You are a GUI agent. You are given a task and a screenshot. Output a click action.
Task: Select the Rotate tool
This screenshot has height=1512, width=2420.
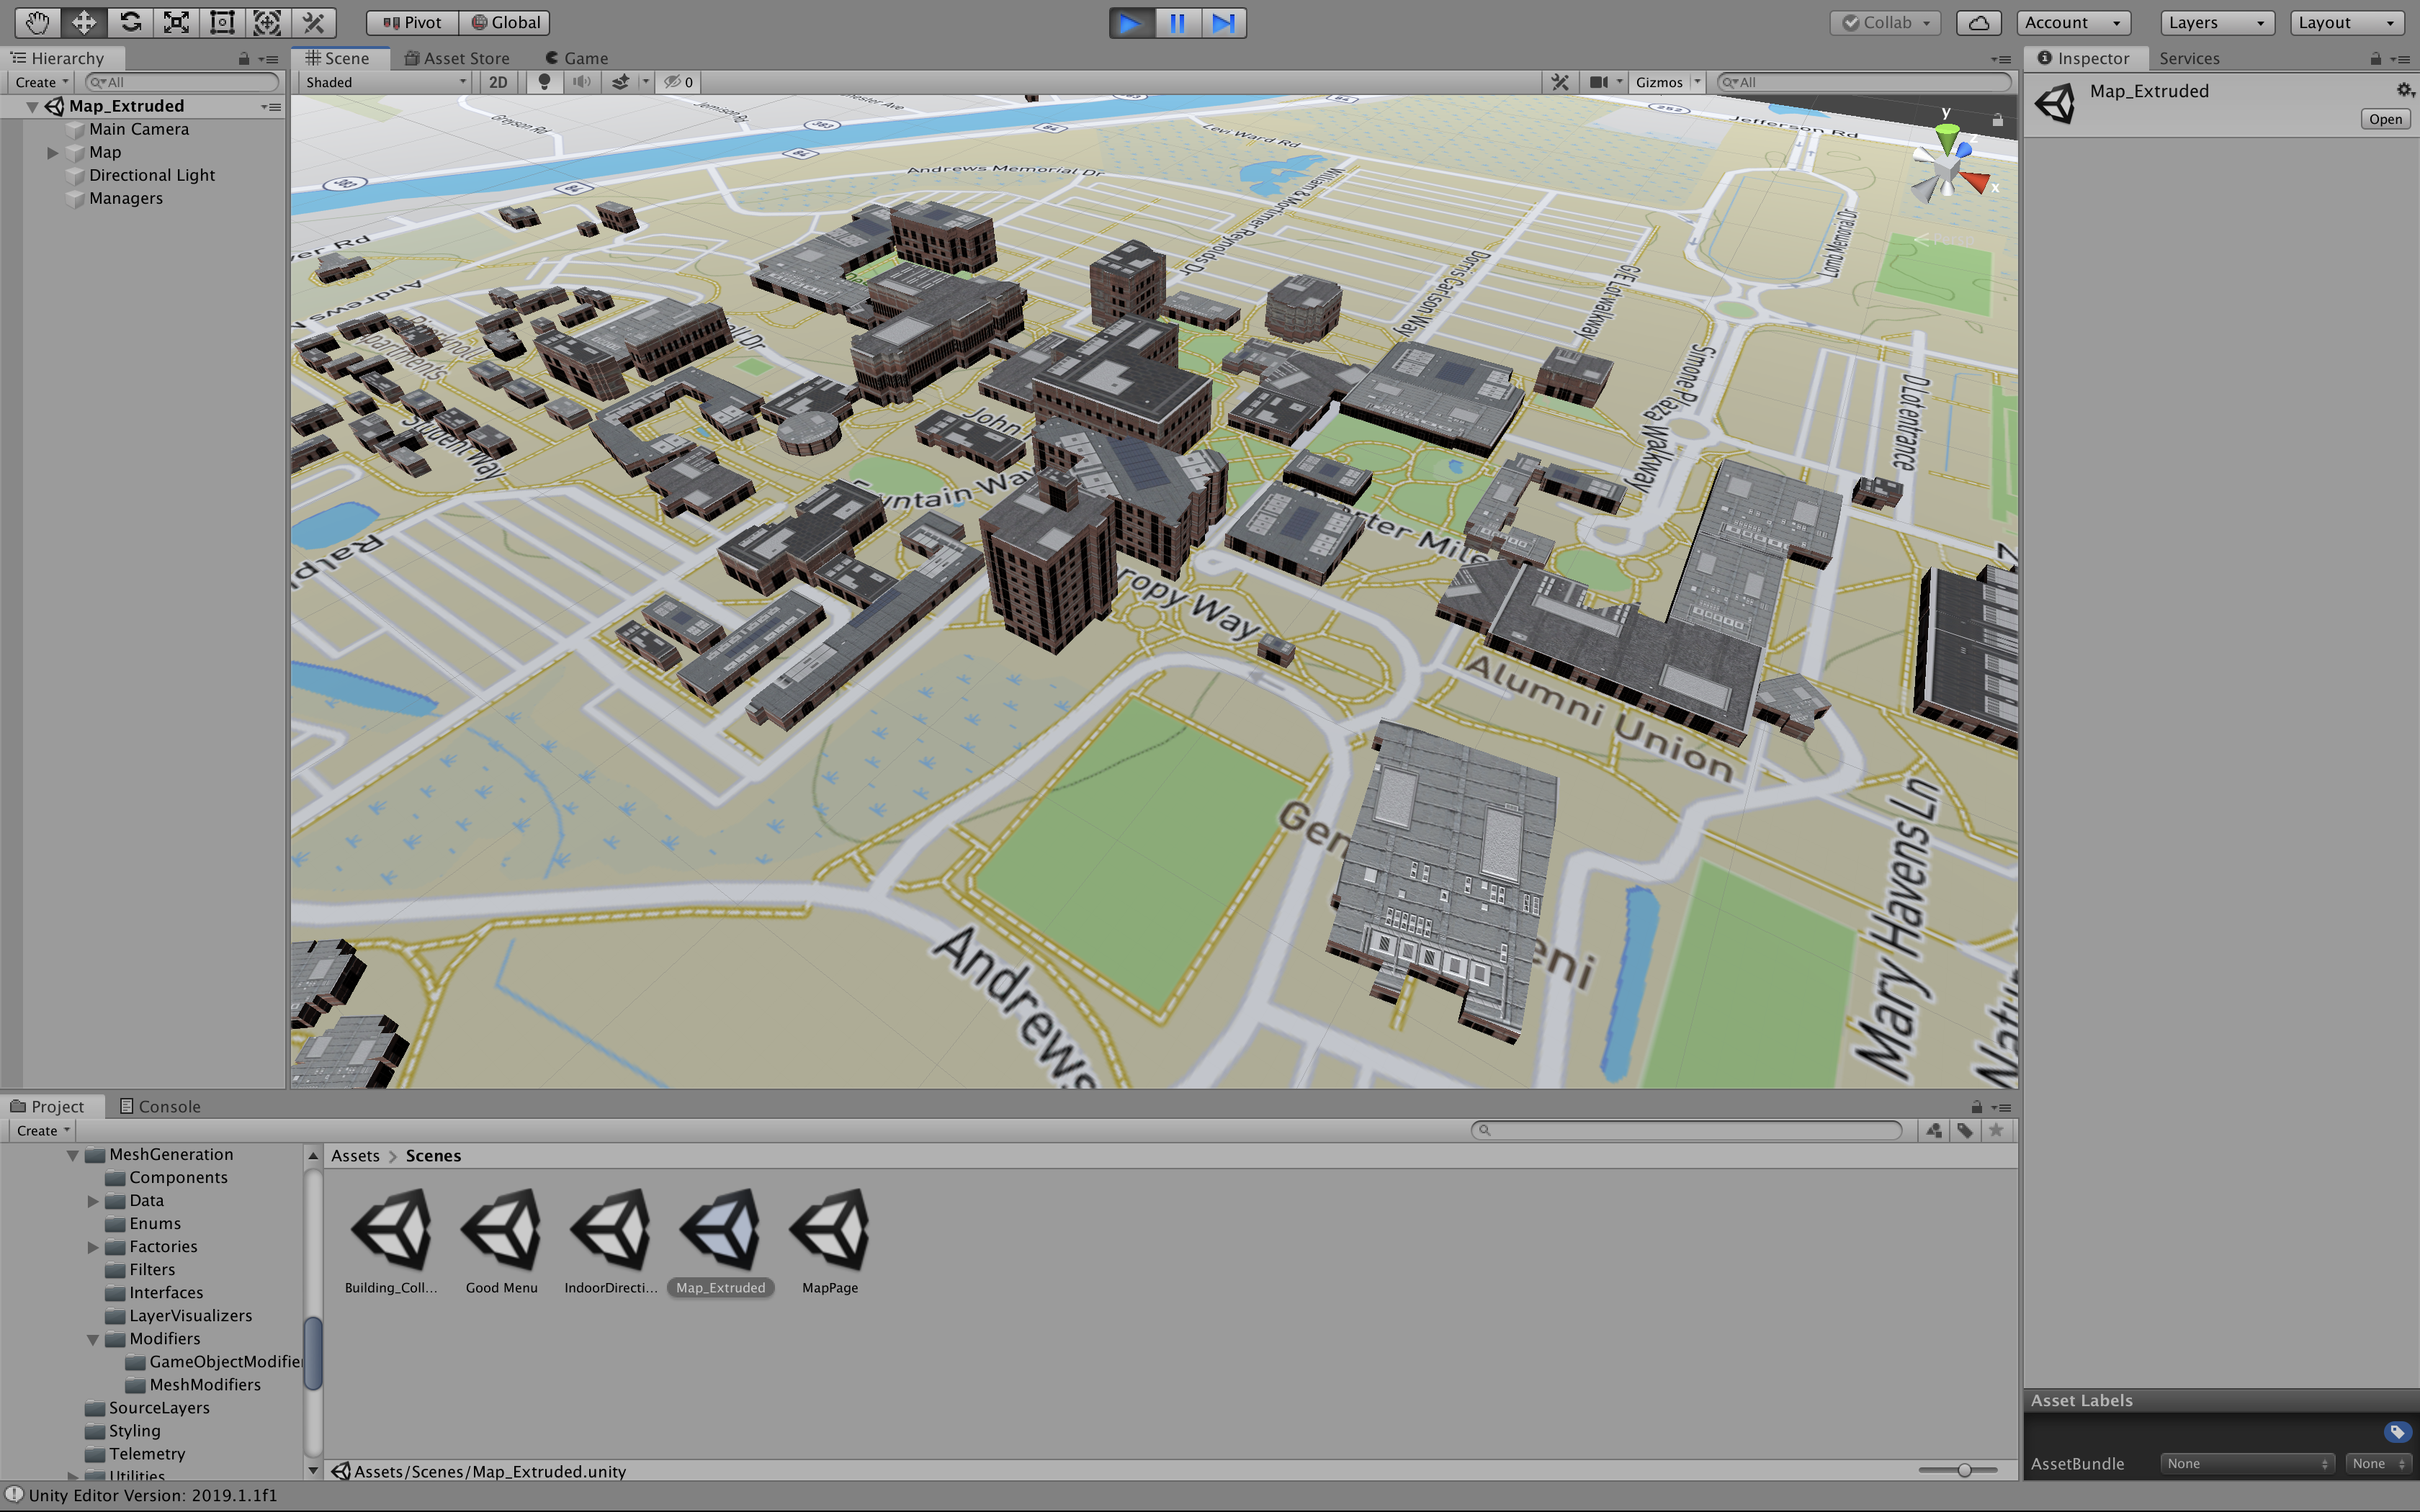click(130, 22)
